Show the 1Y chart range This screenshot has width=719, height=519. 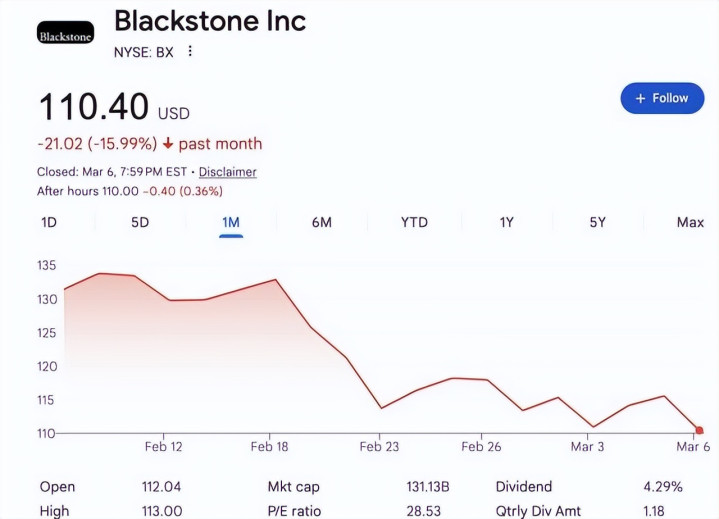506,222
